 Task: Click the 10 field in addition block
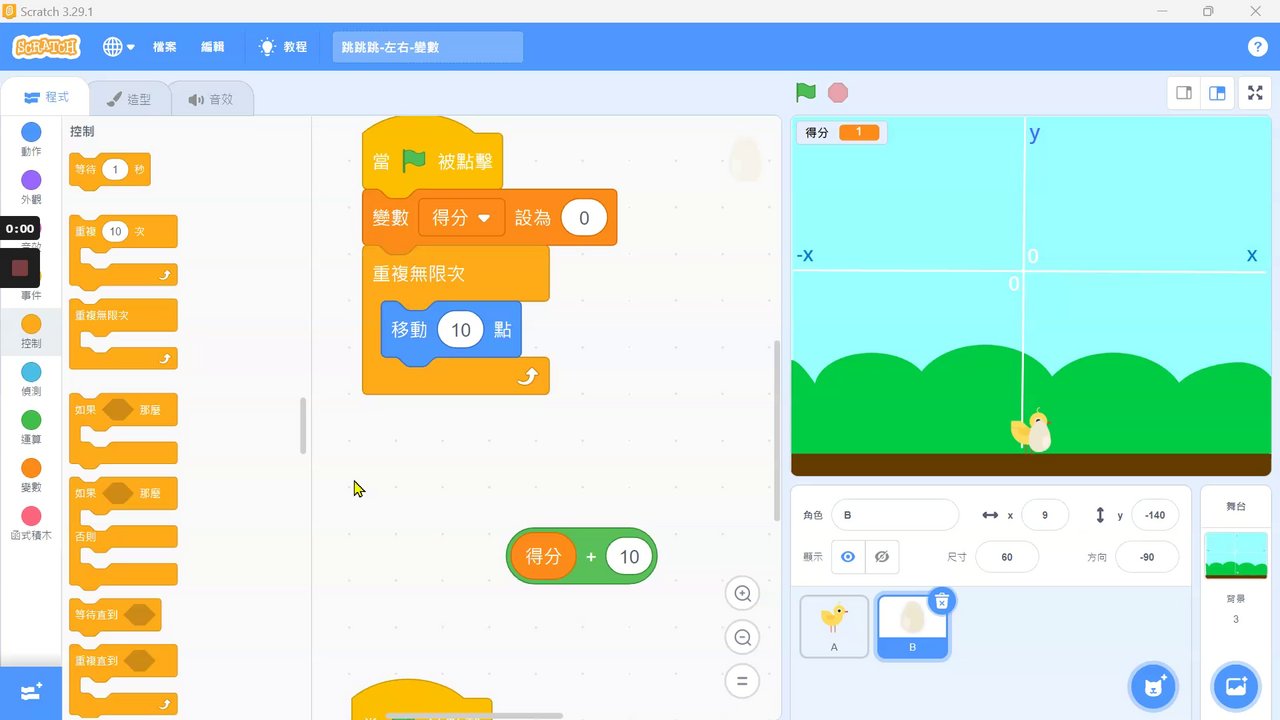click(x=629, y=556)
